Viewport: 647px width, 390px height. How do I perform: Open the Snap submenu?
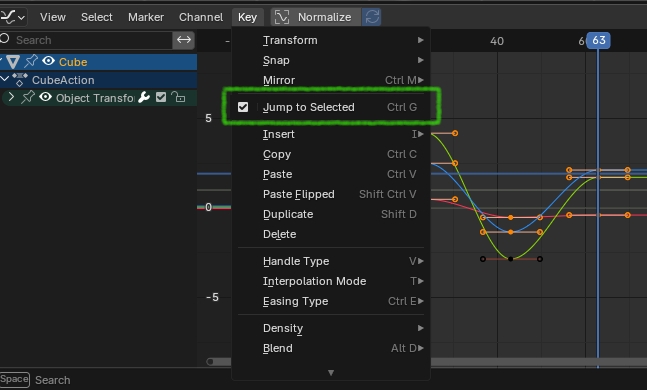coord(331,60)
